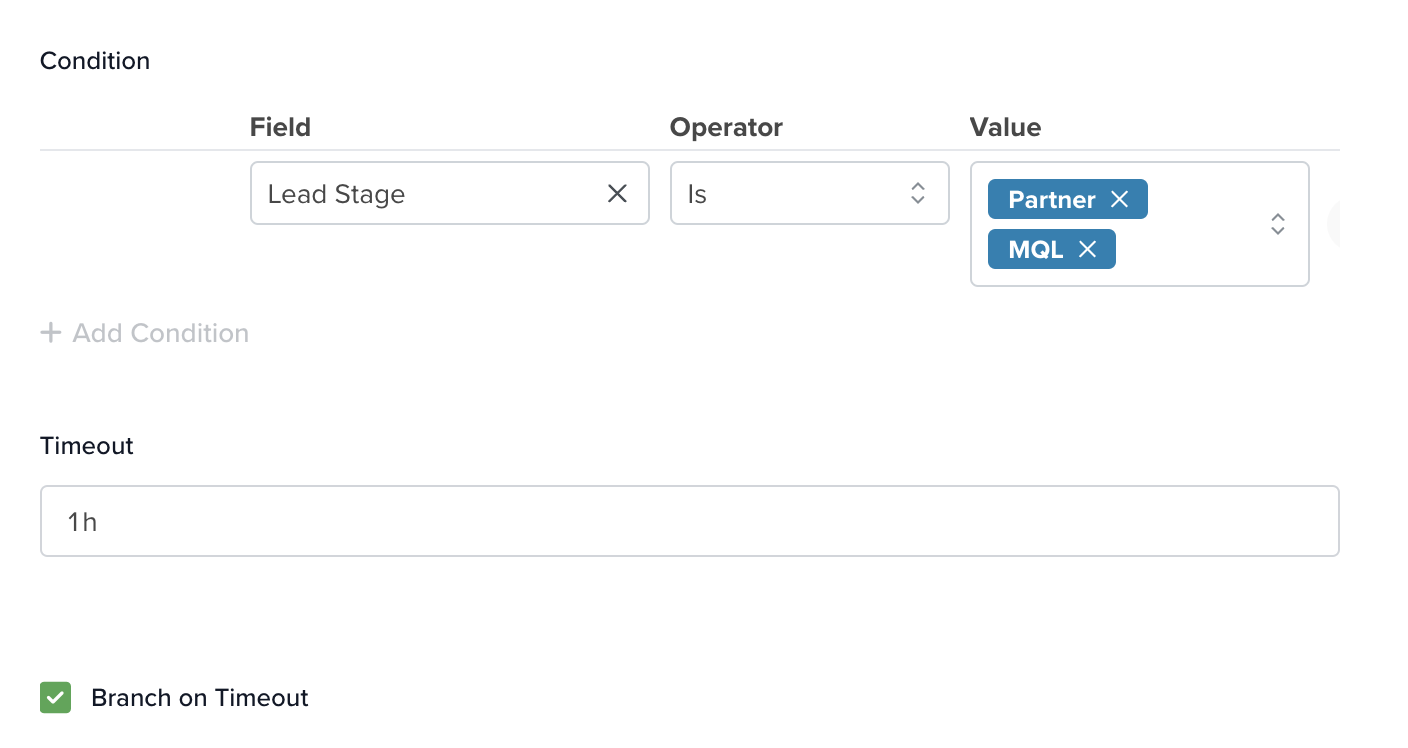The width and height of the screenshot is (1408, 748).
Task: Remove the MQL tag from Value
Action: (x=1088, y=249)
